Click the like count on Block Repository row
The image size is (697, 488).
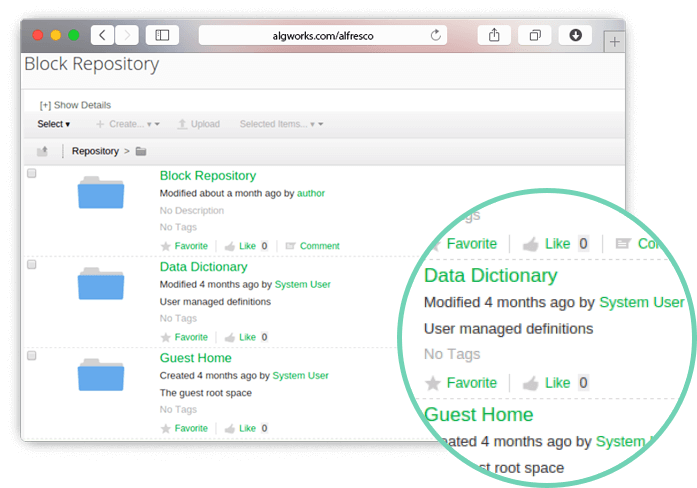(x=264, y=246)
